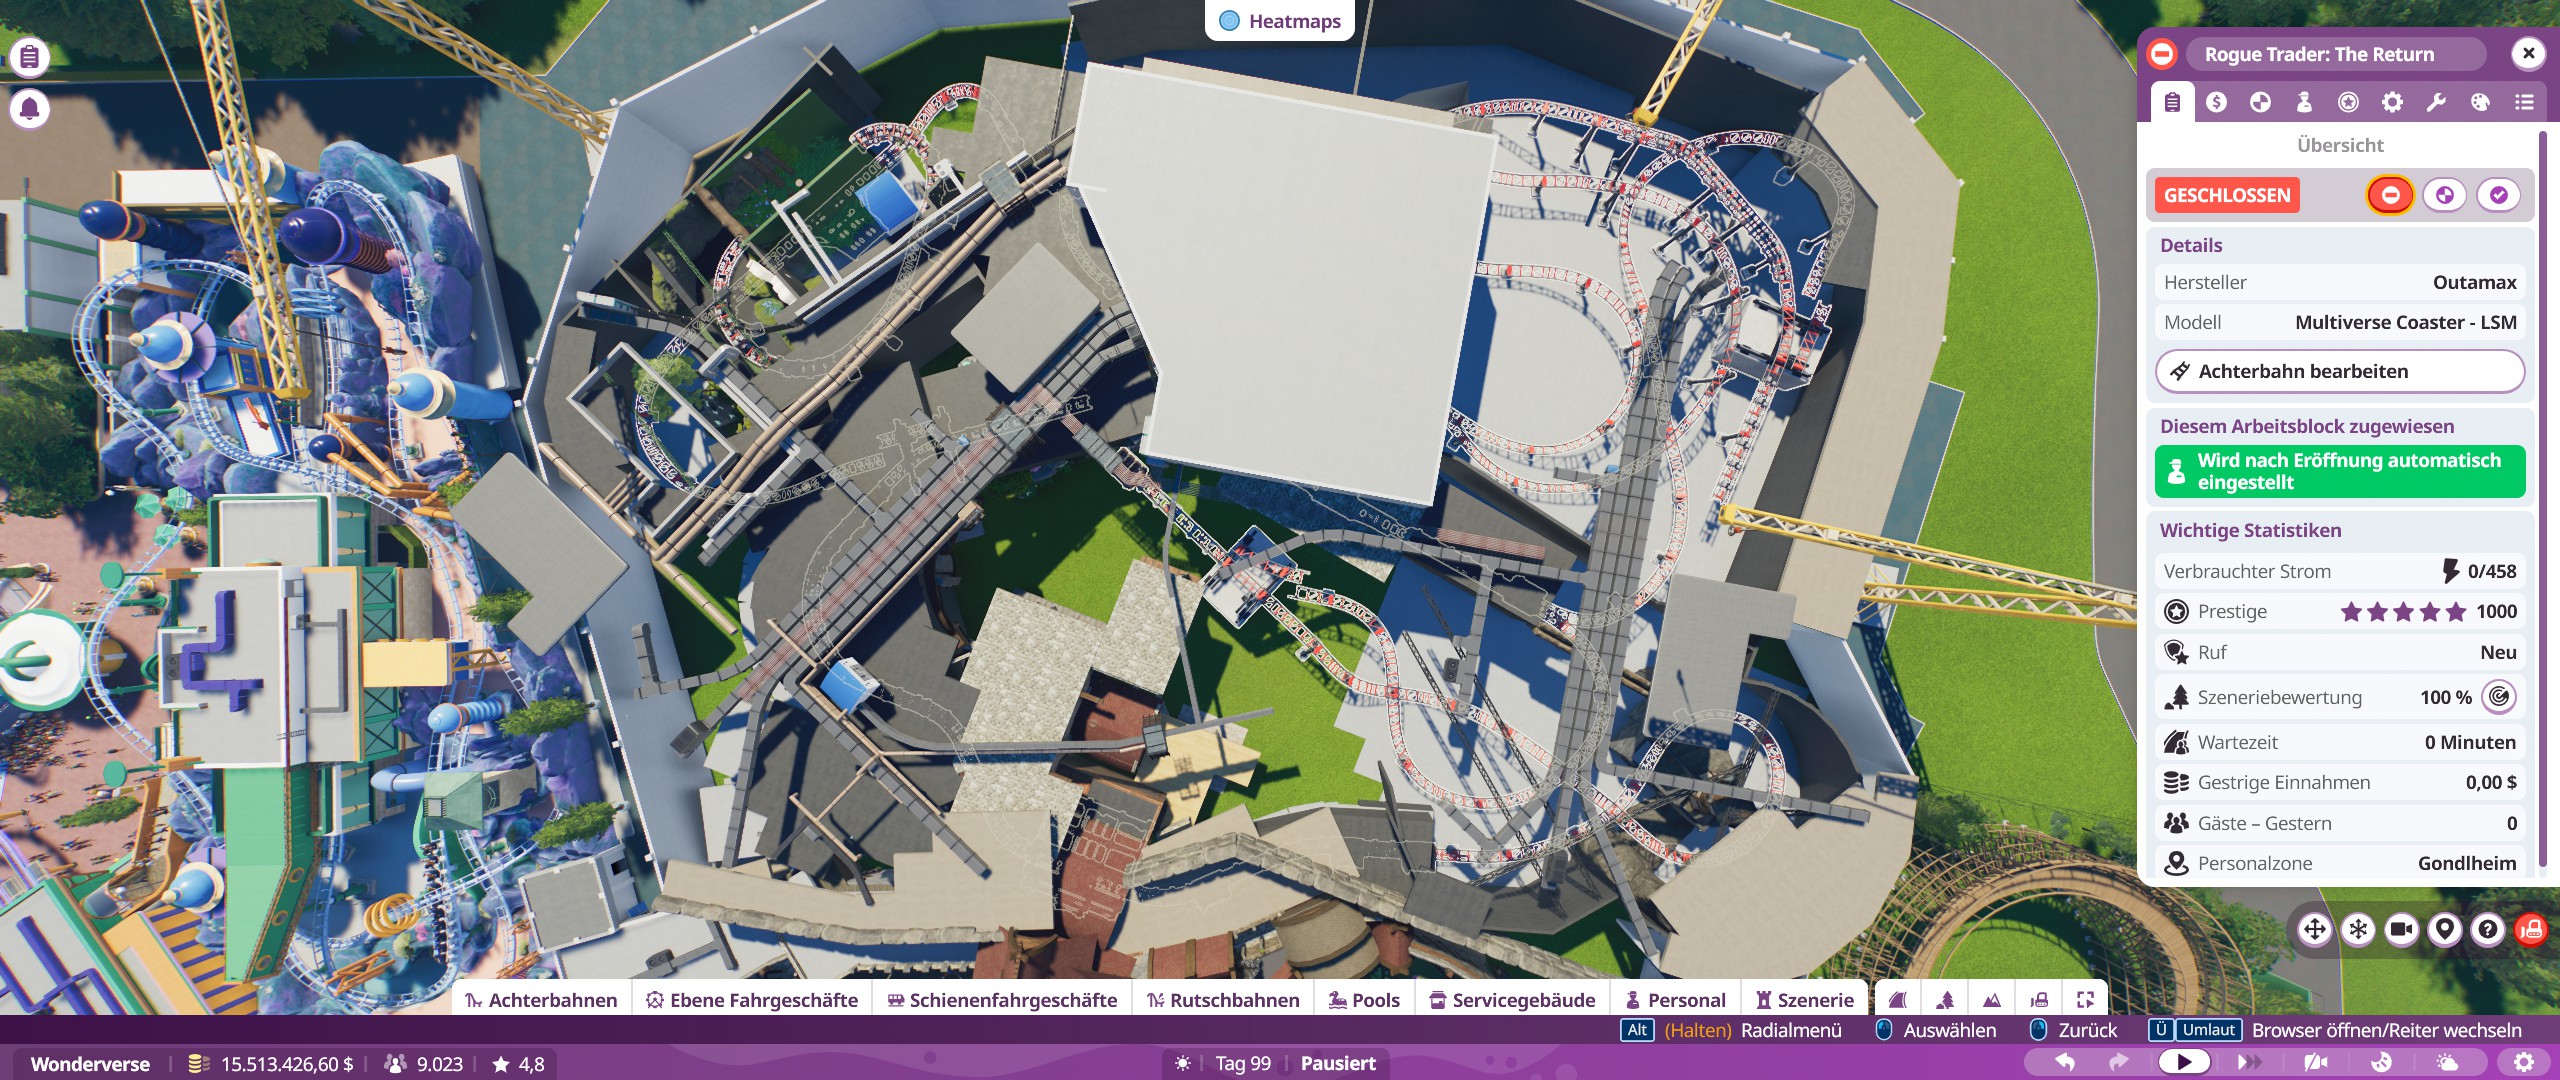Toggle the weather cloud control
This screenshot has height=1080, width=2560.
[x=2448, y=1062]
